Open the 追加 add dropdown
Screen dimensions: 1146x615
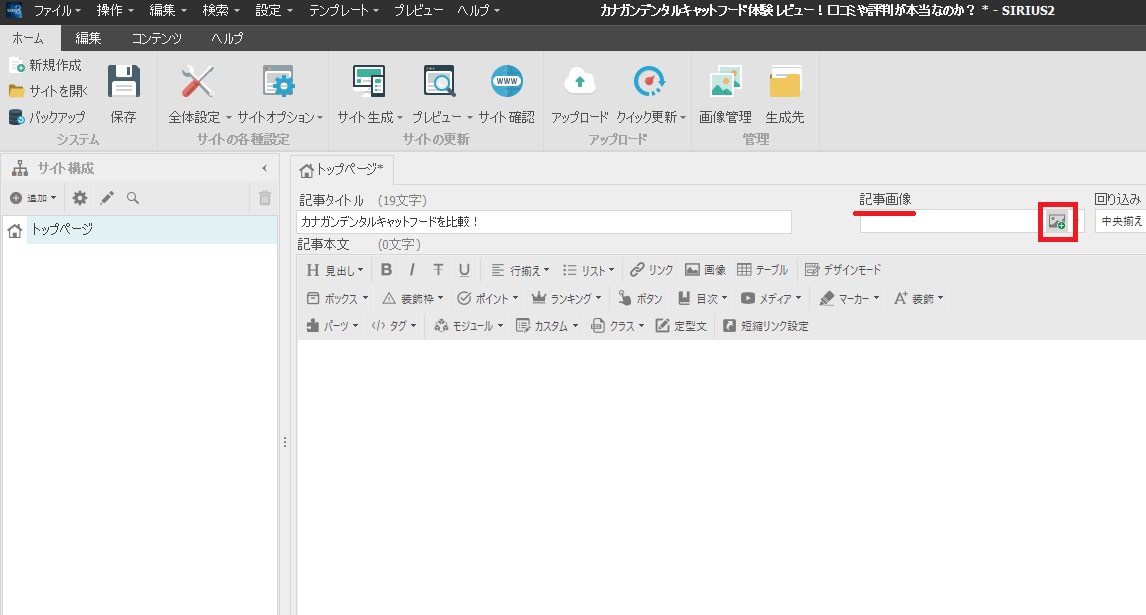coord(33,197)
